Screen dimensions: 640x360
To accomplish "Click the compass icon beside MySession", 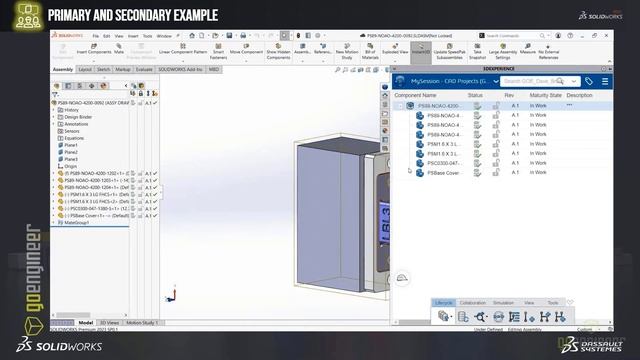I will (x=400, y=81).
